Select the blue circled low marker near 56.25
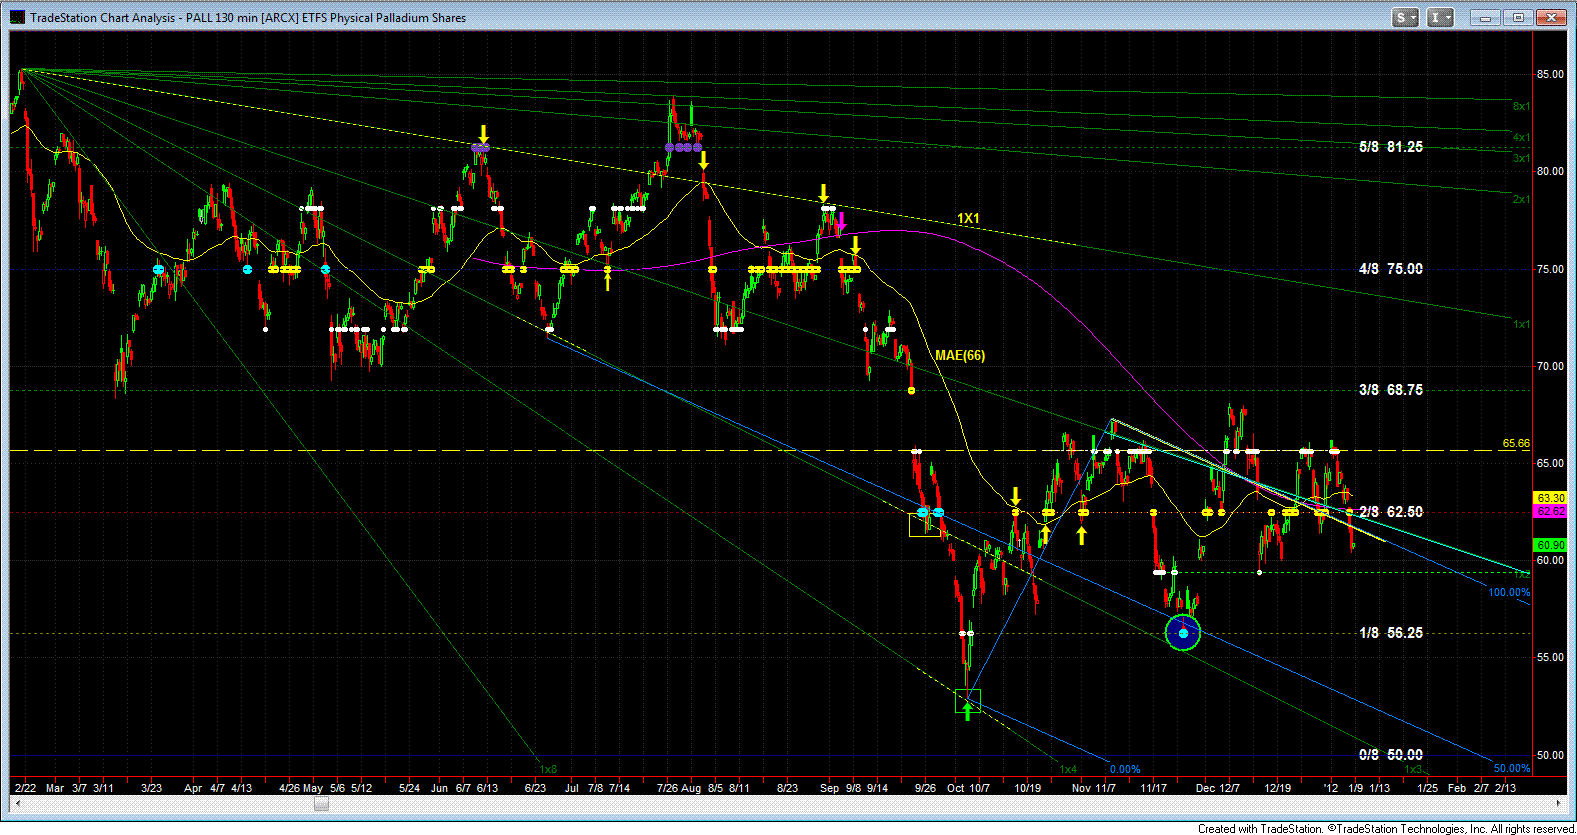 (1183, 633)
